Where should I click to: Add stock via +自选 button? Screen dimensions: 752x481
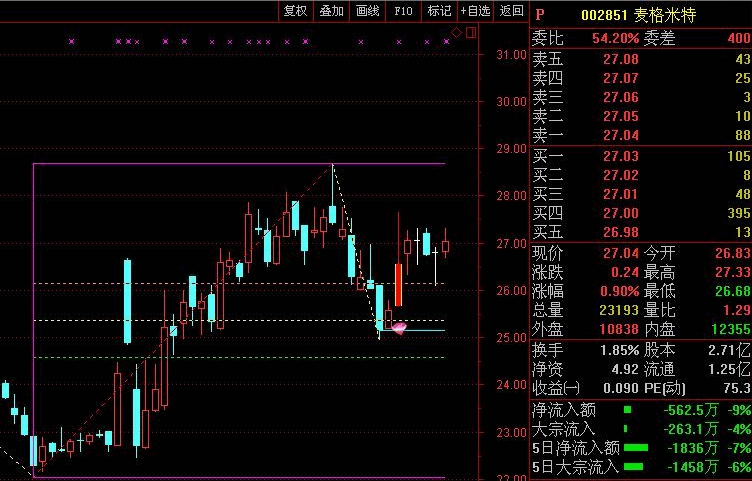pos(475,11)
